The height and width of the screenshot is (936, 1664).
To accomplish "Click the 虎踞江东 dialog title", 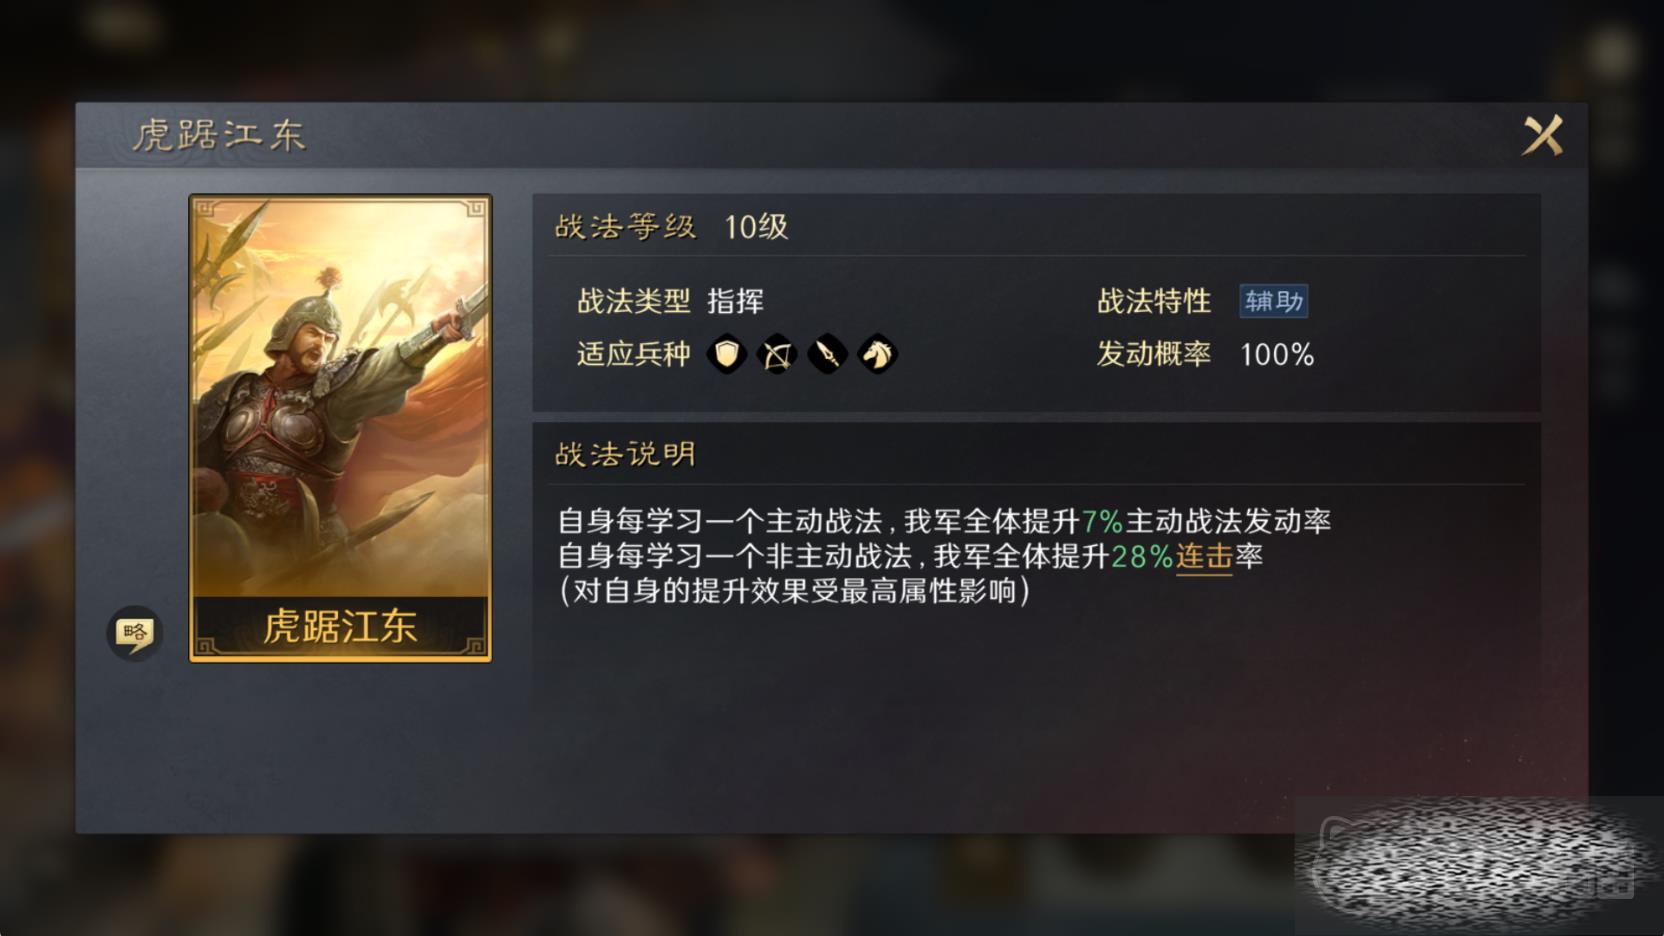I will click(219, 135).
